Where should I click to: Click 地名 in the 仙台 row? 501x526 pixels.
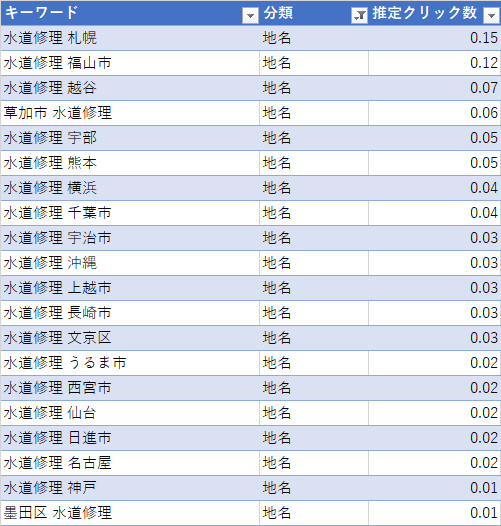point(277,413)
